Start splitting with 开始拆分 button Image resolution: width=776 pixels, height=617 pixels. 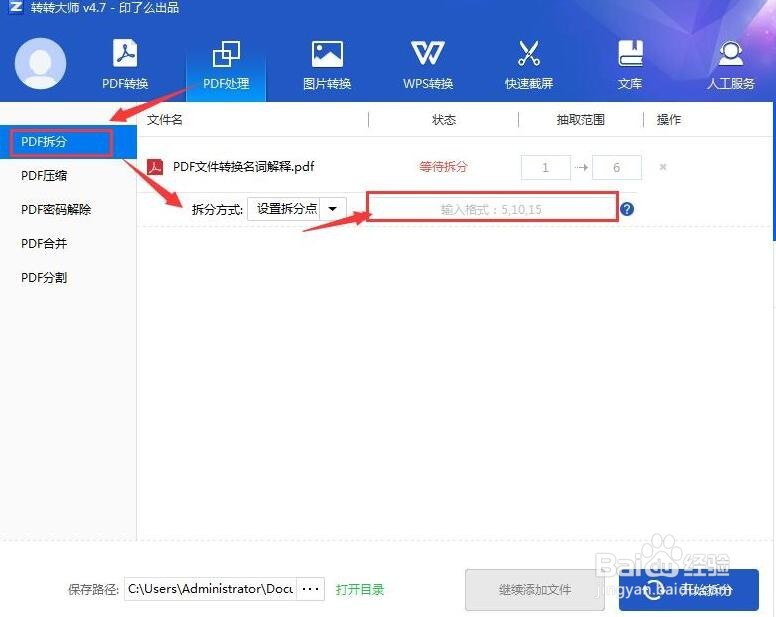(689, 590)
